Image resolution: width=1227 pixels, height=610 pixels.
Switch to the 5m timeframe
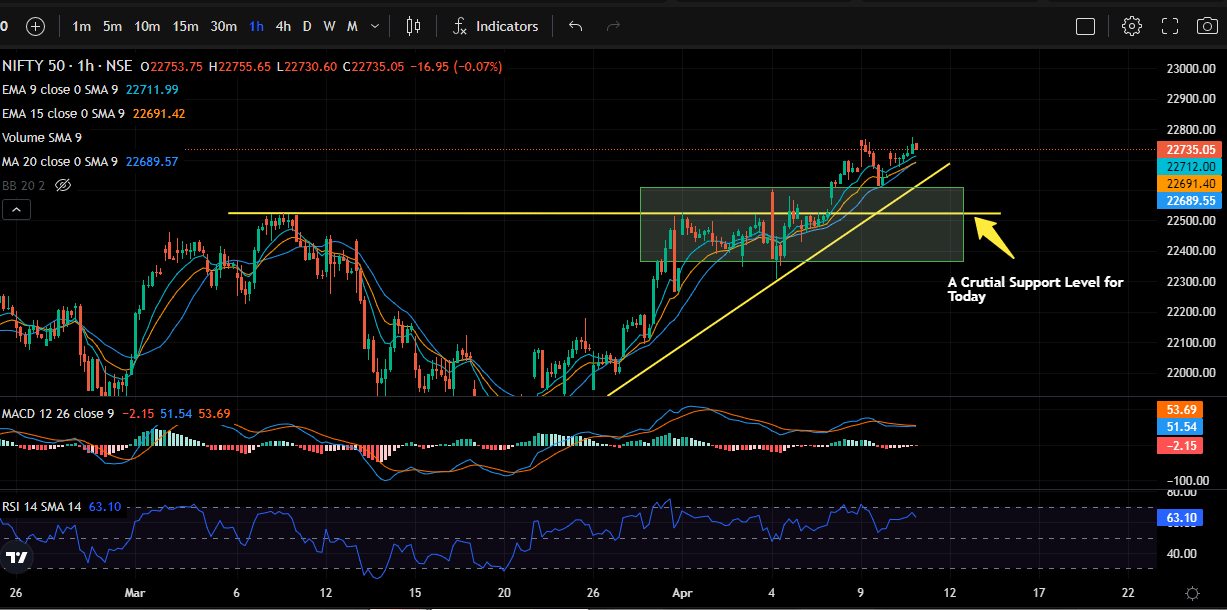(113, 26)
